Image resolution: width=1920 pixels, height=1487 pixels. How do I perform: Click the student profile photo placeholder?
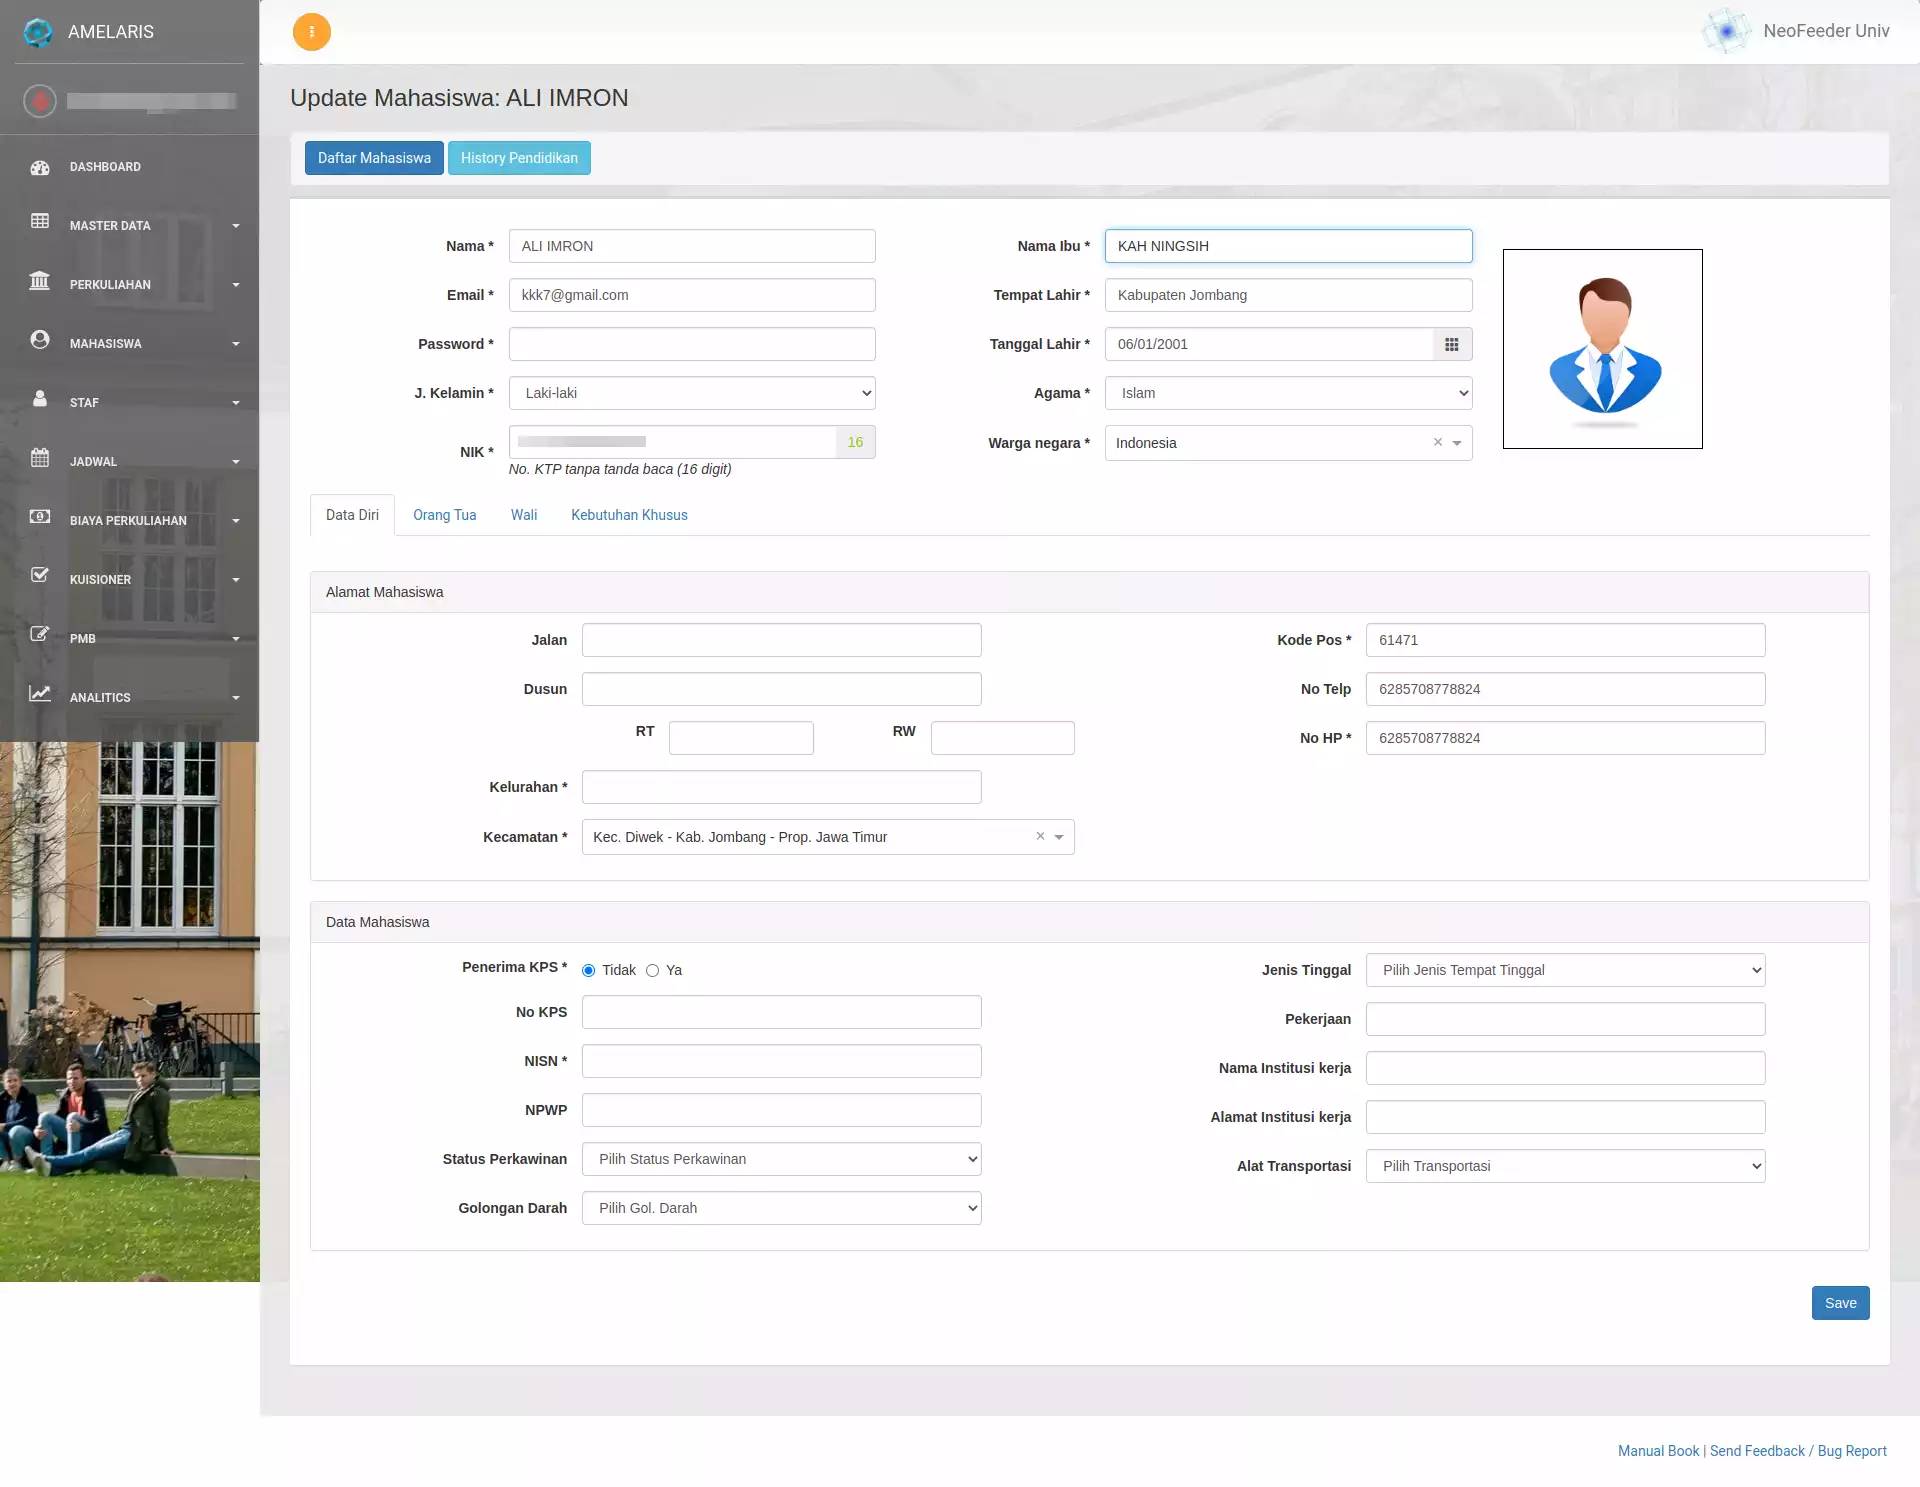(1603, 349)
